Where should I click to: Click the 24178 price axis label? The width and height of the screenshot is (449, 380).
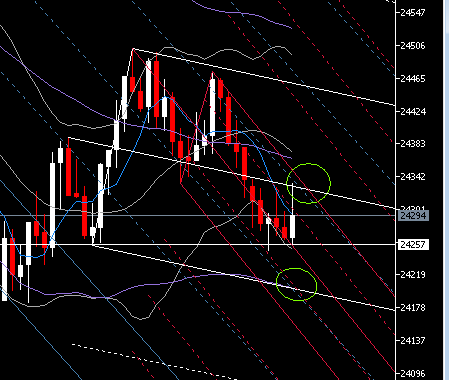coord(413,308)
